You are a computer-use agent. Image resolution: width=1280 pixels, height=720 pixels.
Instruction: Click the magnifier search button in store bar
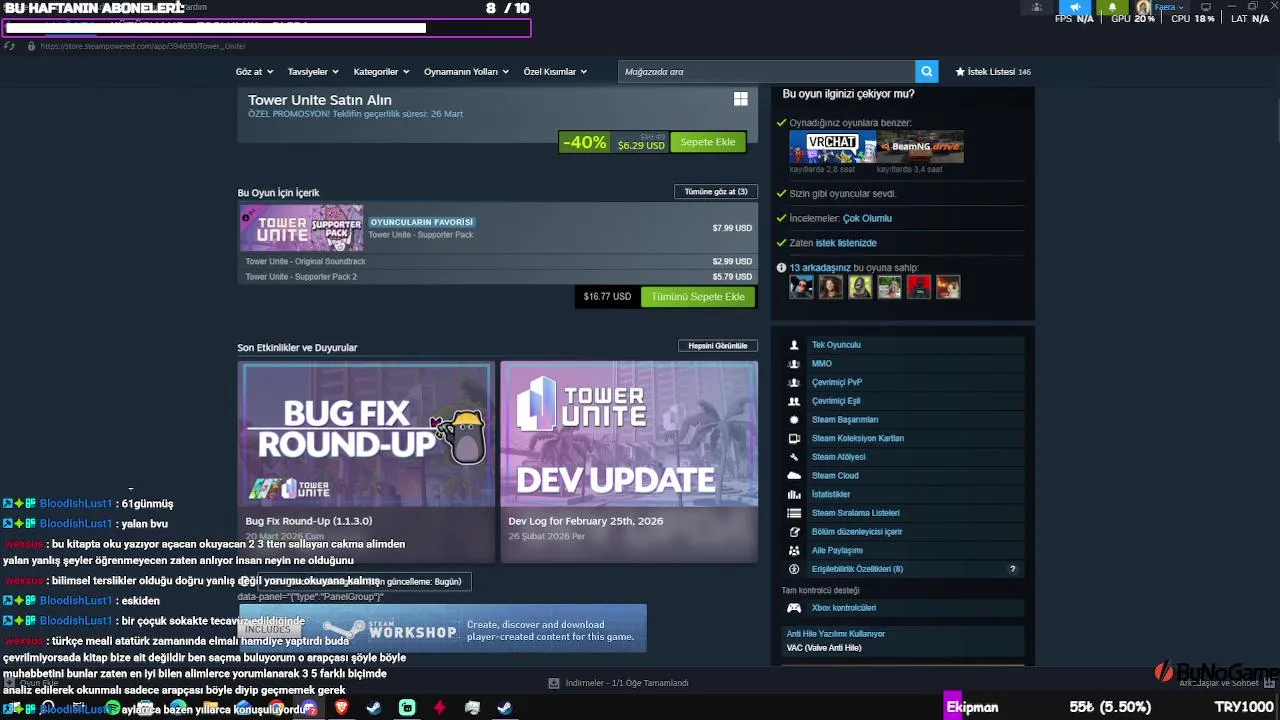click(x=927, y=72)
